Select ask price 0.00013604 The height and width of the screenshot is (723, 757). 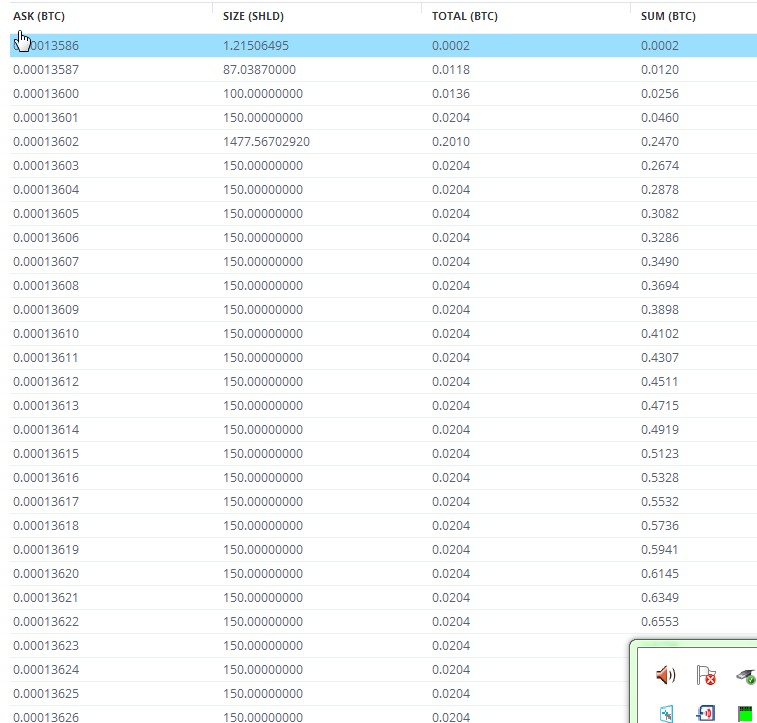46,190
